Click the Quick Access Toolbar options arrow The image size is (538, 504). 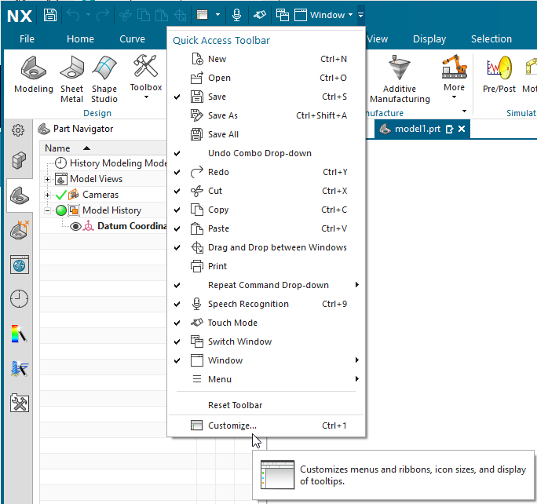pyautogui.click(x=361, y=15)
